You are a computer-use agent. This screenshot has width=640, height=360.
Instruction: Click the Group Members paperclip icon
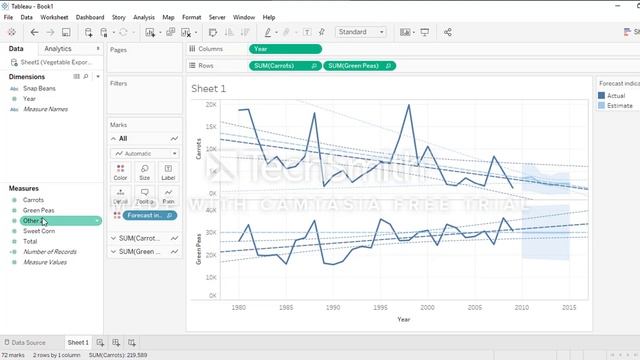click(x=287, y=32)
